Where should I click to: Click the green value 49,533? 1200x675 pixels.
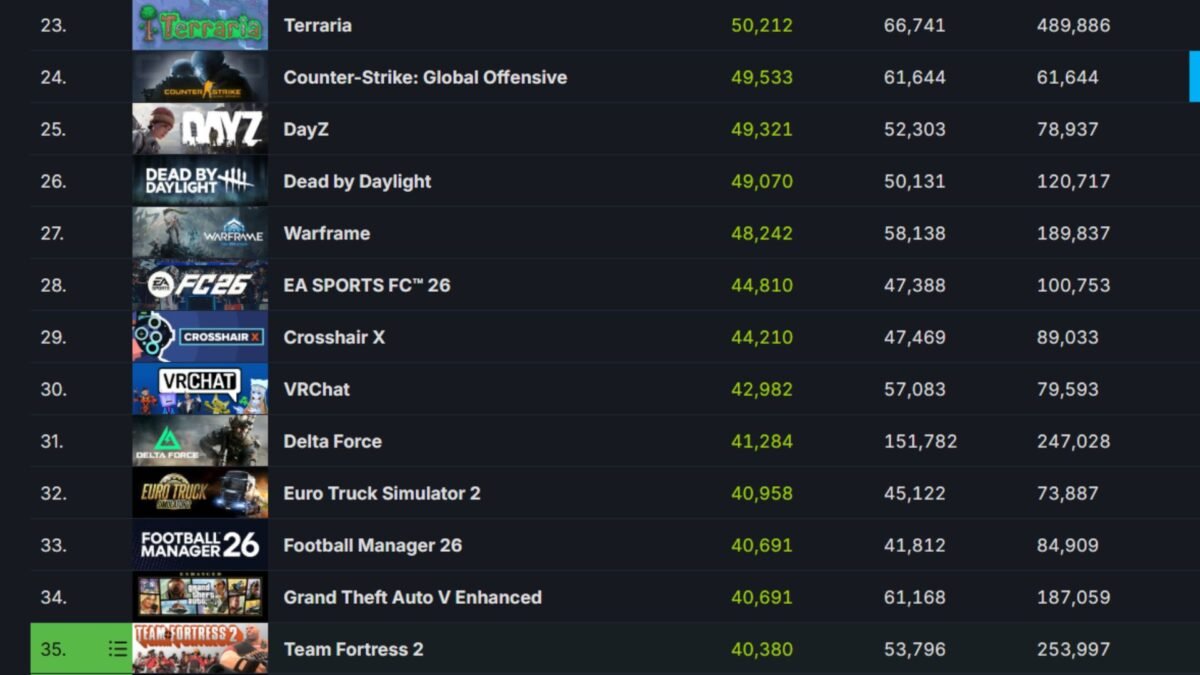(762, 77)
